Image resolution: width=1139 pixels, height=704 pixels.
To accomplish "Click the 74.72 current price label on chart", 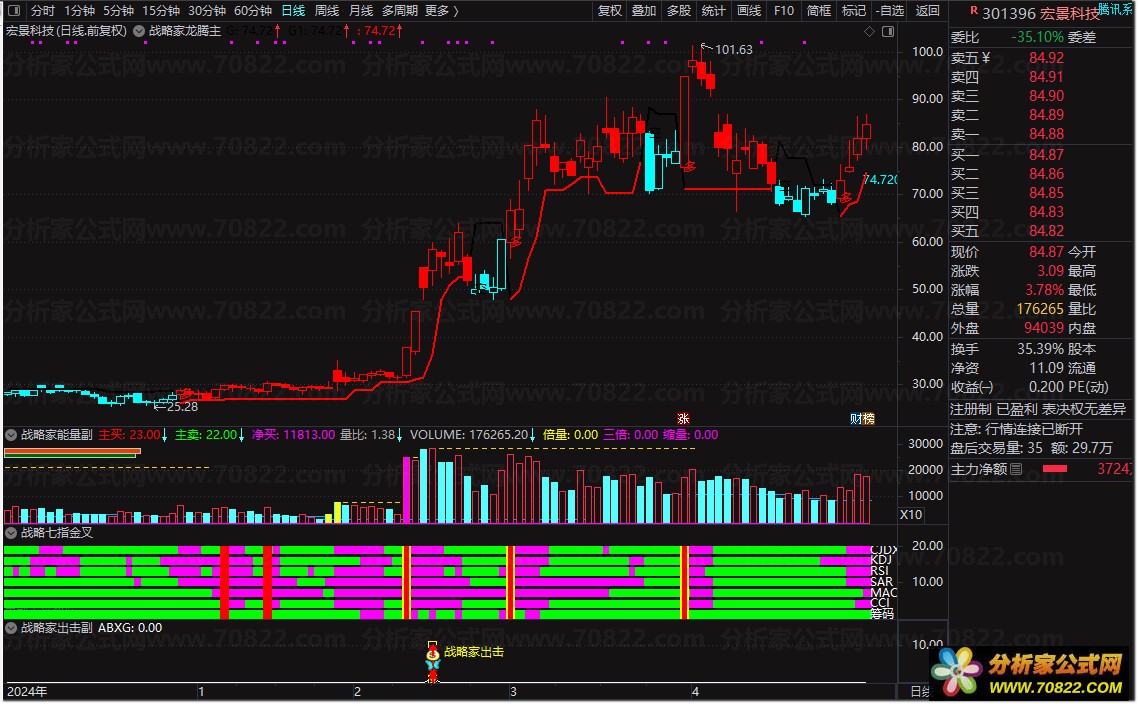I will pyautogui.click(x=881, y=179).
